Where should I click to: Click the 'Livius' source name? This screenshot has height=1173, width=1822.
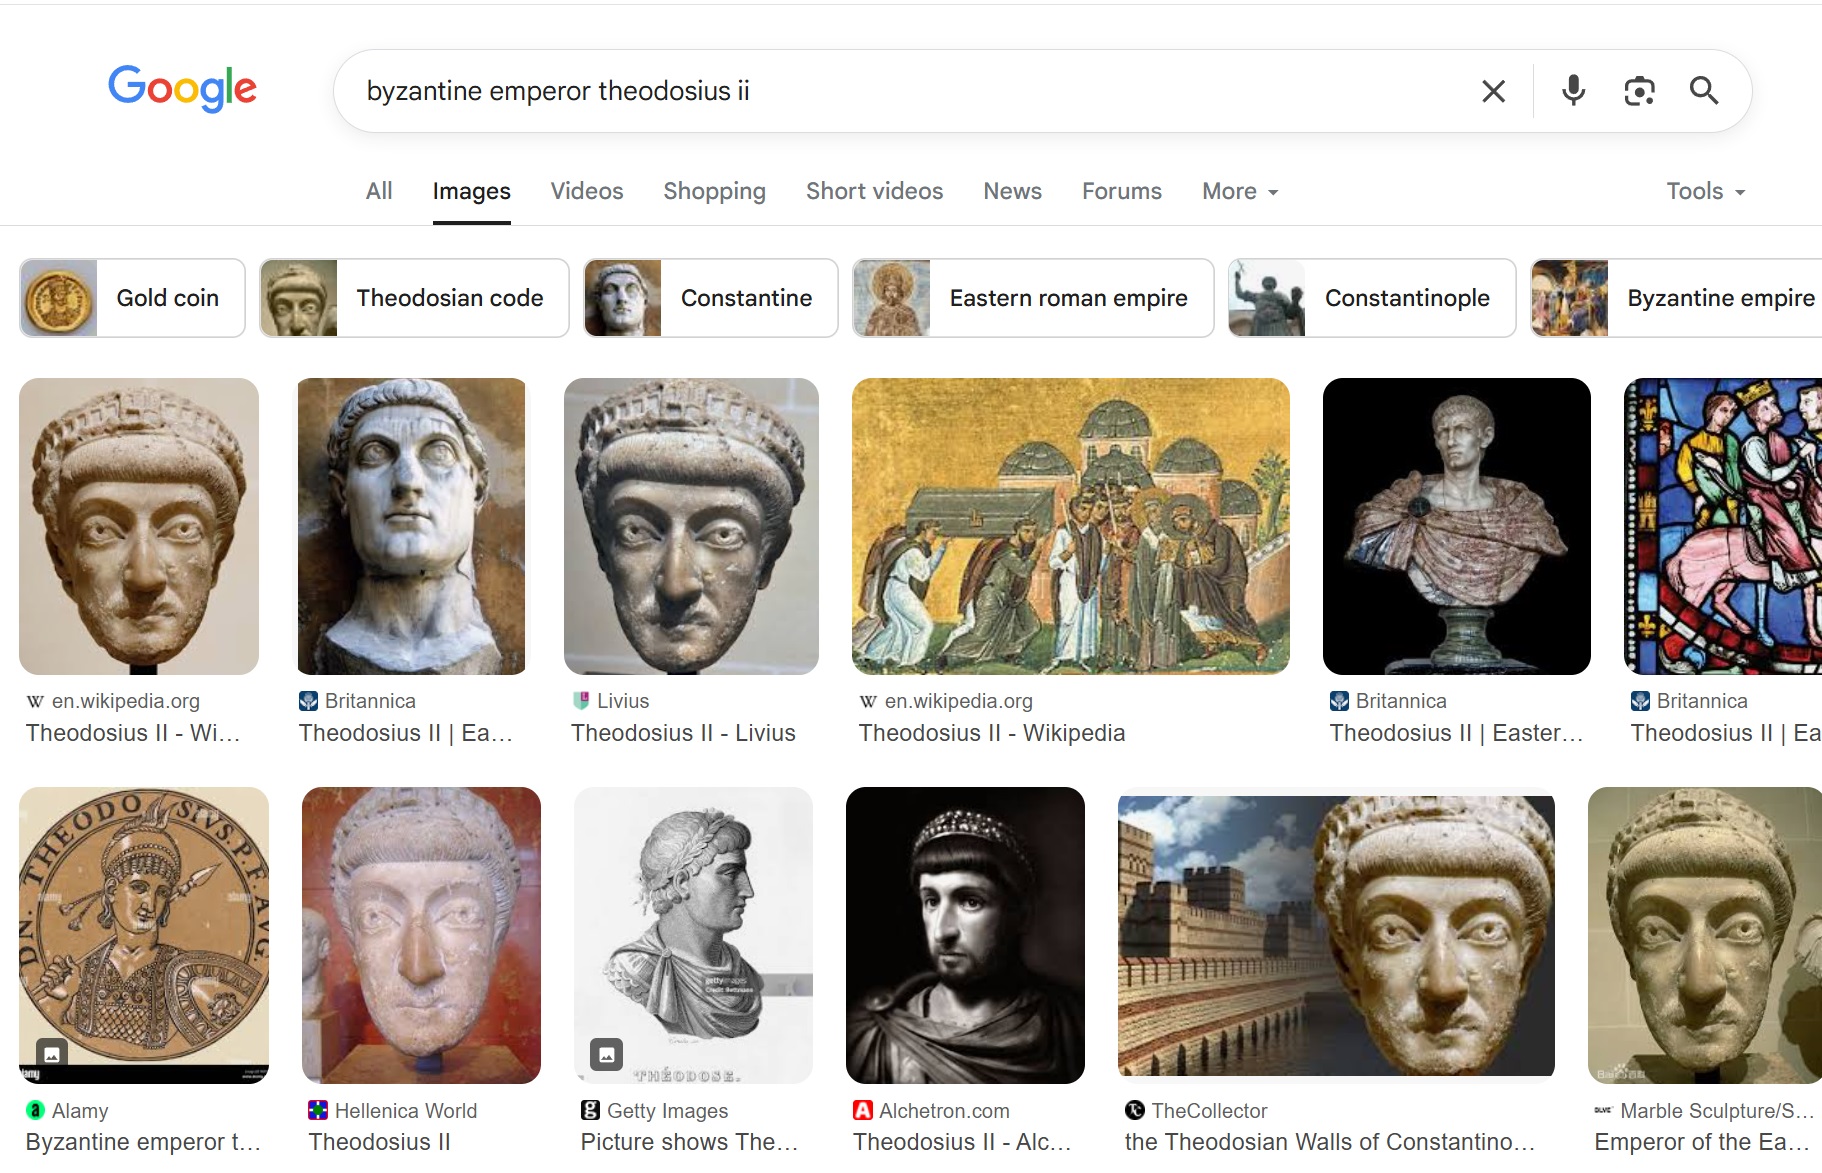coord(623,701)
